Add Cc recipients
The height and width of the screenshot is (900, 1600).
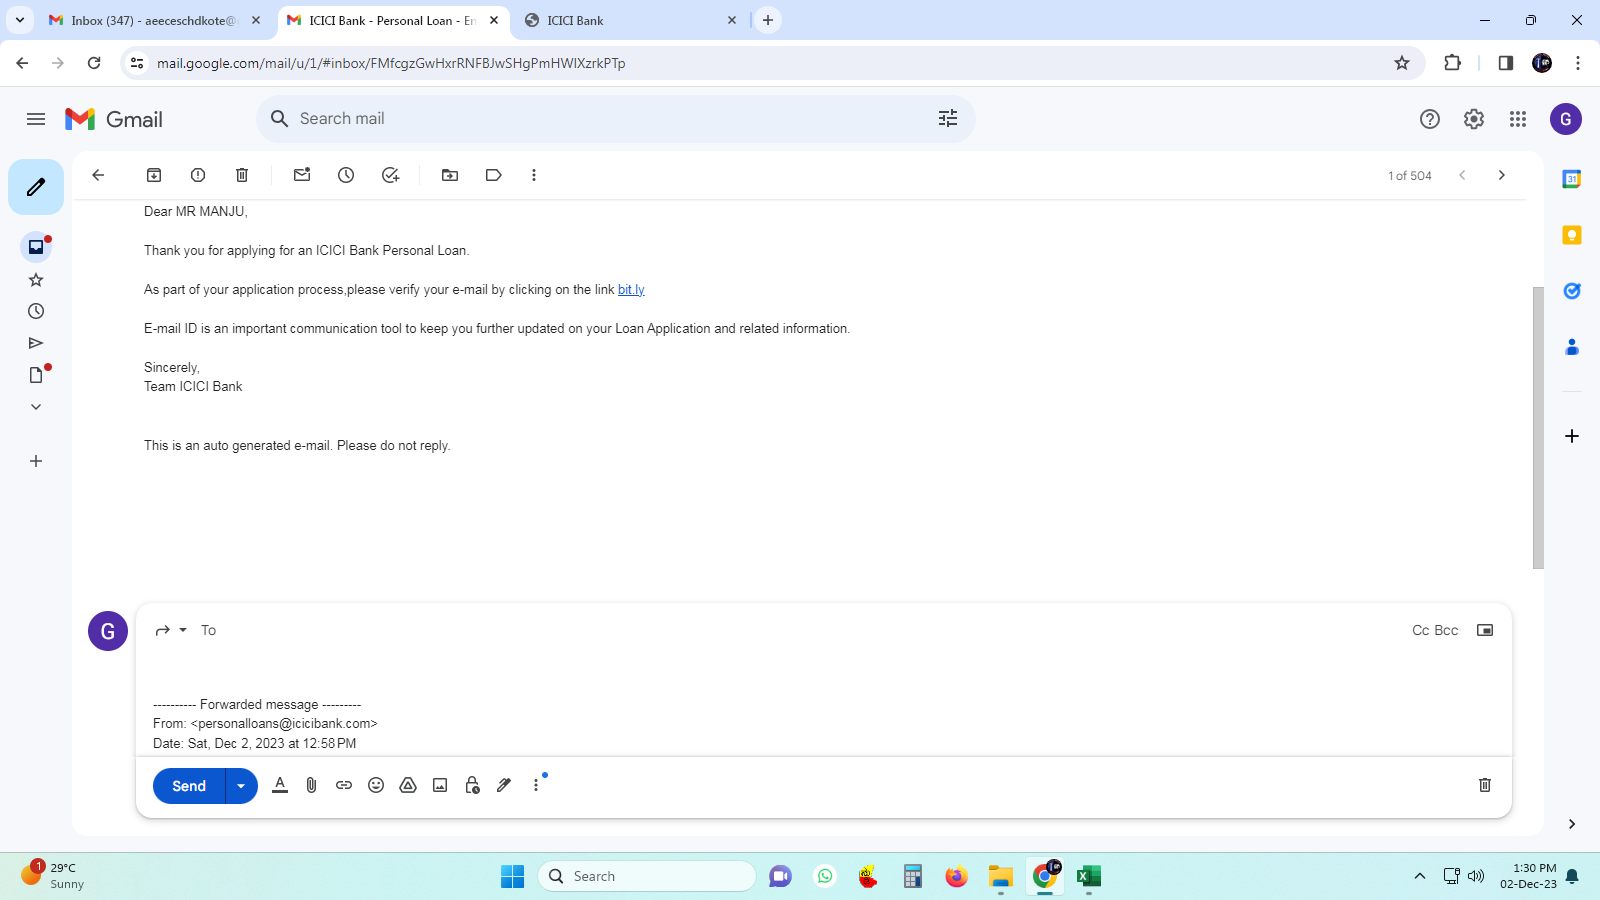pyautogui.click(x=1420, y=630)
